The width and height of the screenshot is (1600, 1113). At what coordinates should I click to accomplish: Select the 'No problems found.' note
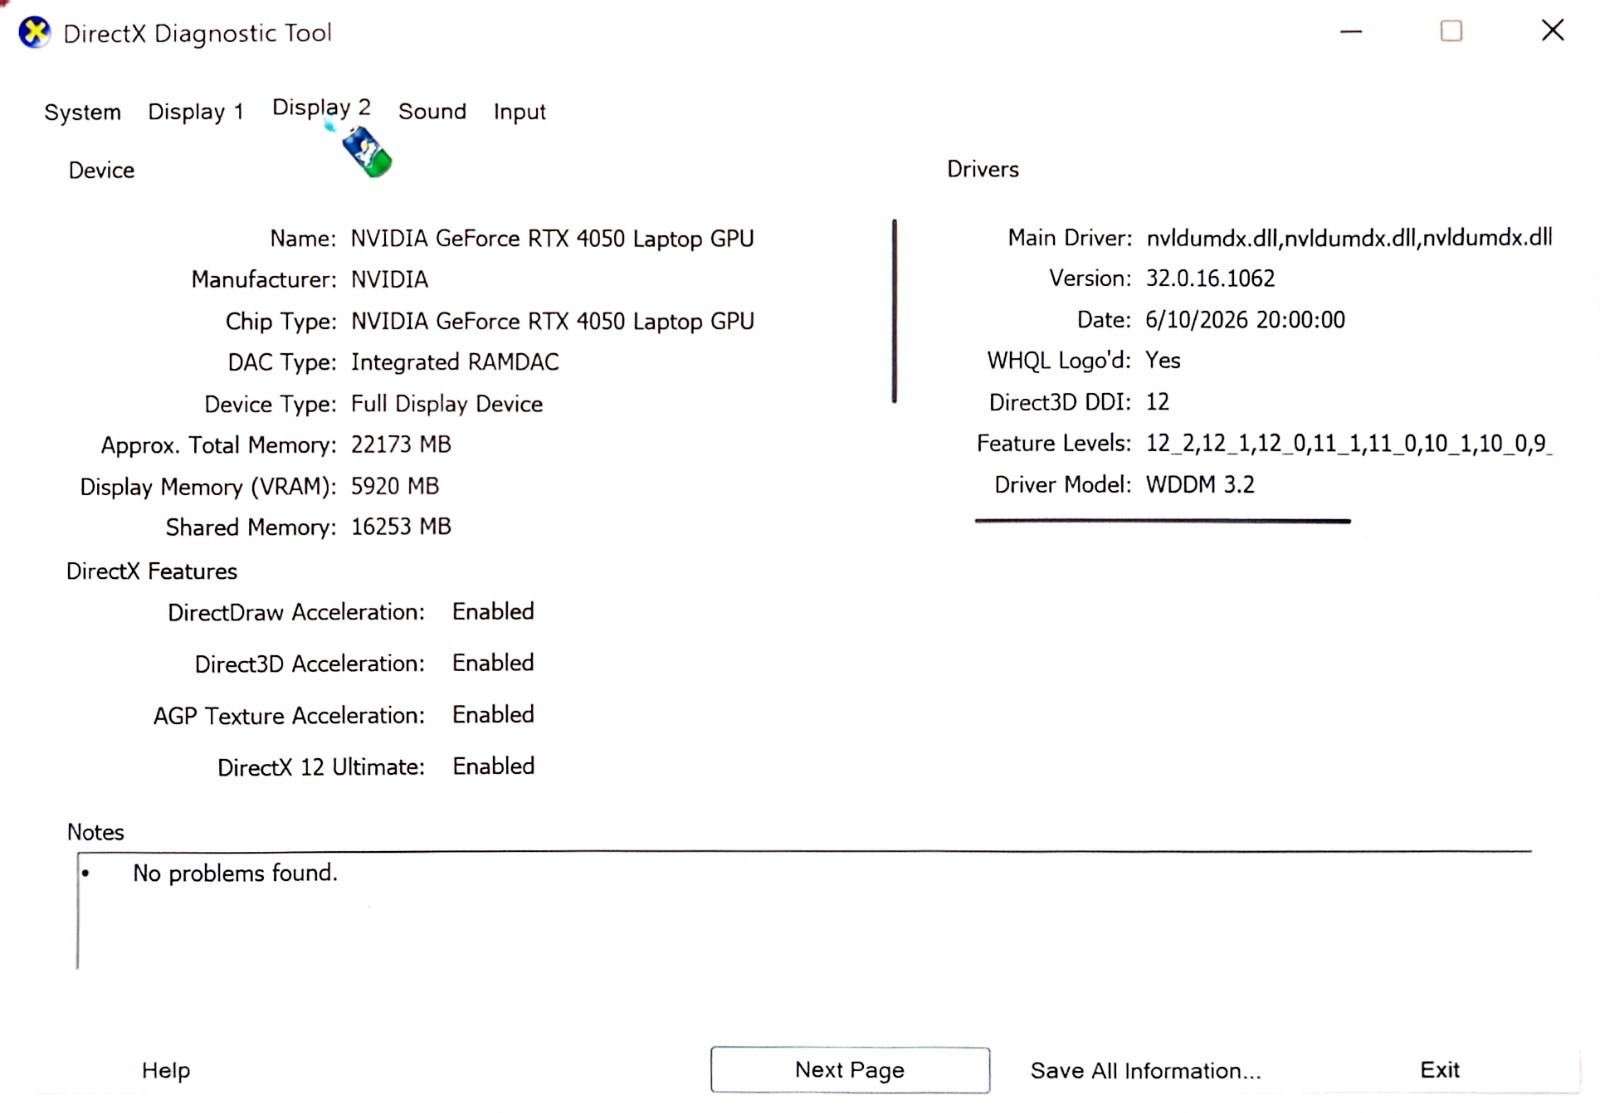point(235,873)
